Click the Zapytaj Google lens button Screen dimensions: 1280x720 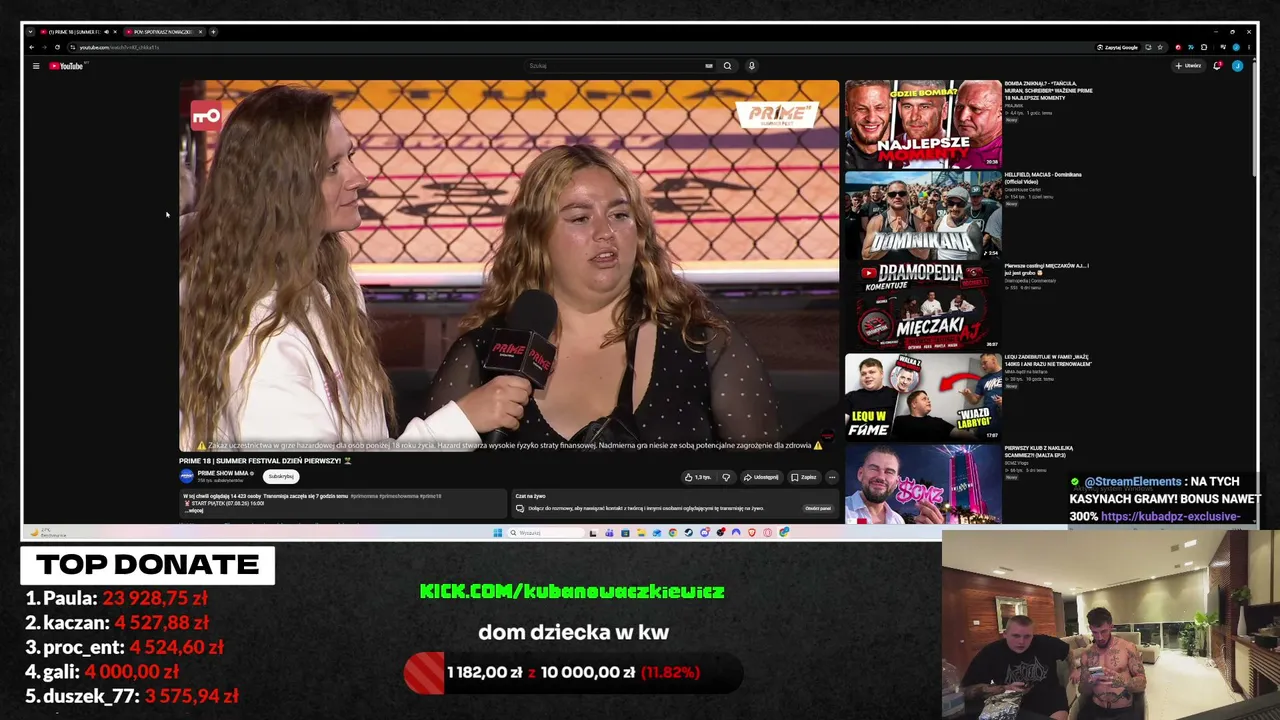(x=1117, y=47)
